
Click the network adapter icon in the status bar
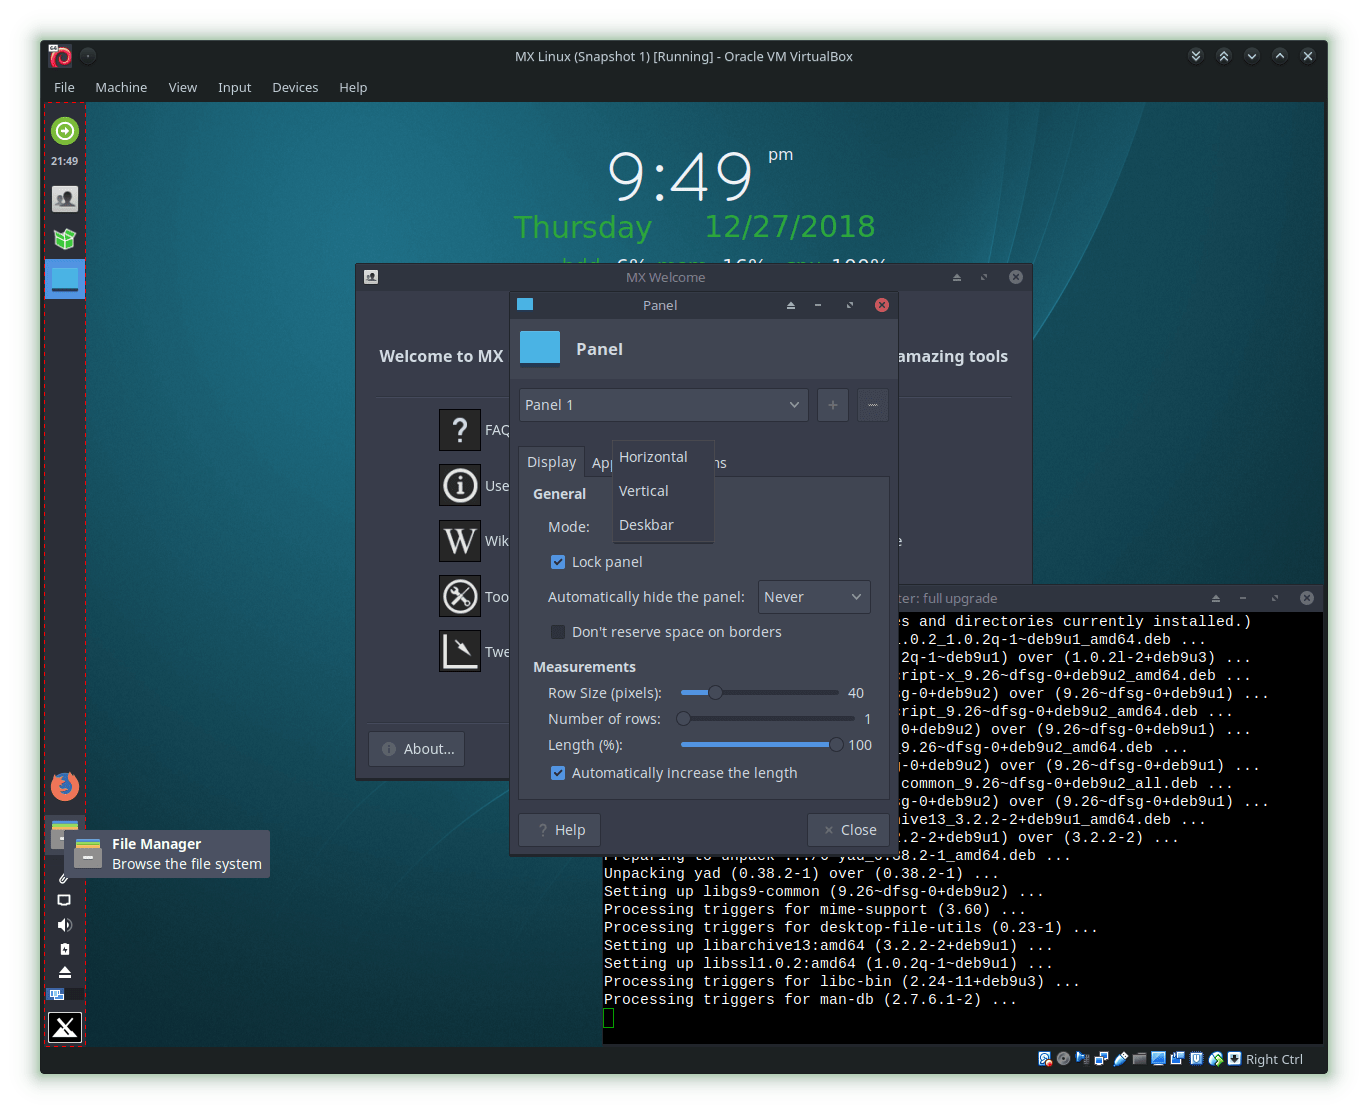[1101, 1059]
